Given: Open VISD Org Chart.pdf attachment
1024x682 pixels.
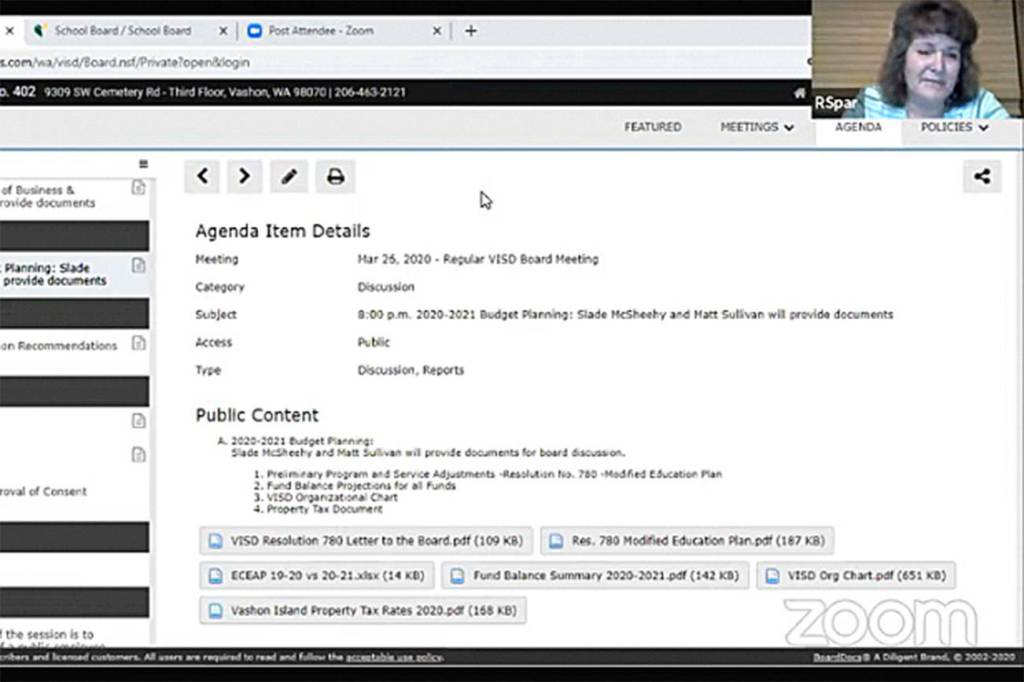Looking at the screenshot, I should (x=855, y=576).
